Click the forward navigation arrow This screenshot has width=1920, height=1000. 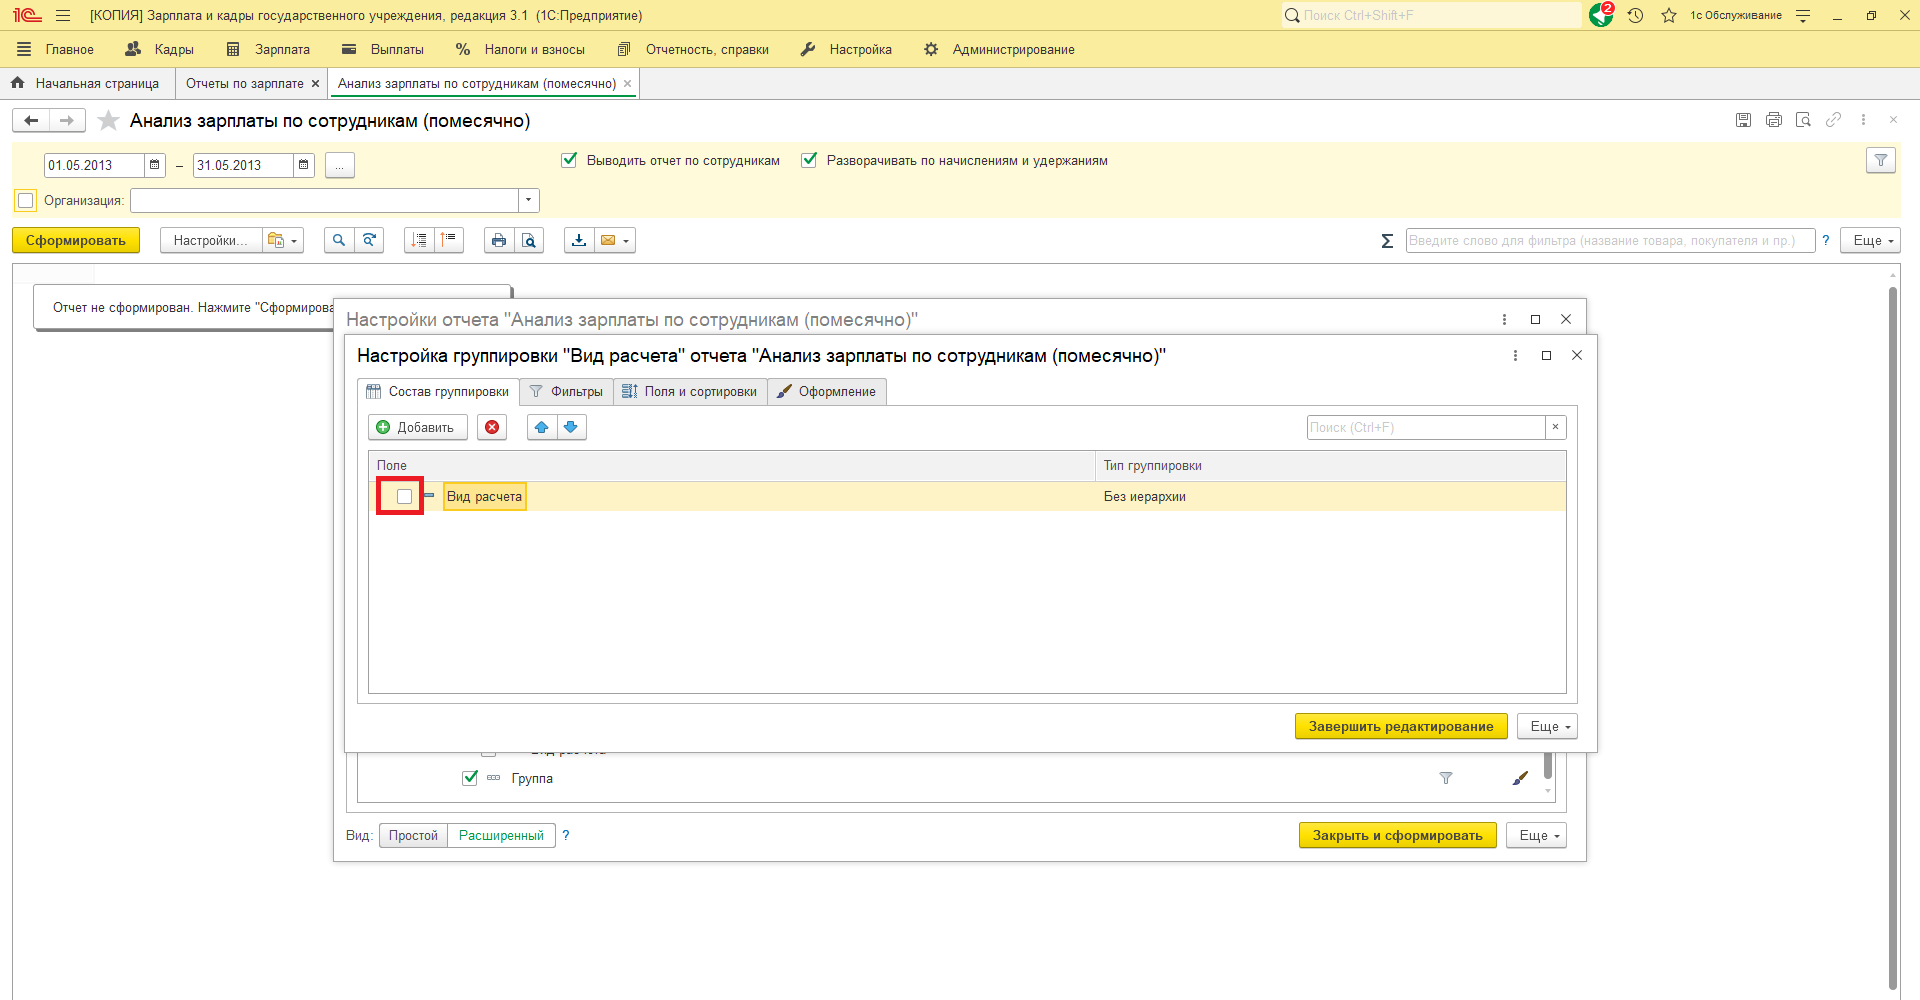(67, 121)
